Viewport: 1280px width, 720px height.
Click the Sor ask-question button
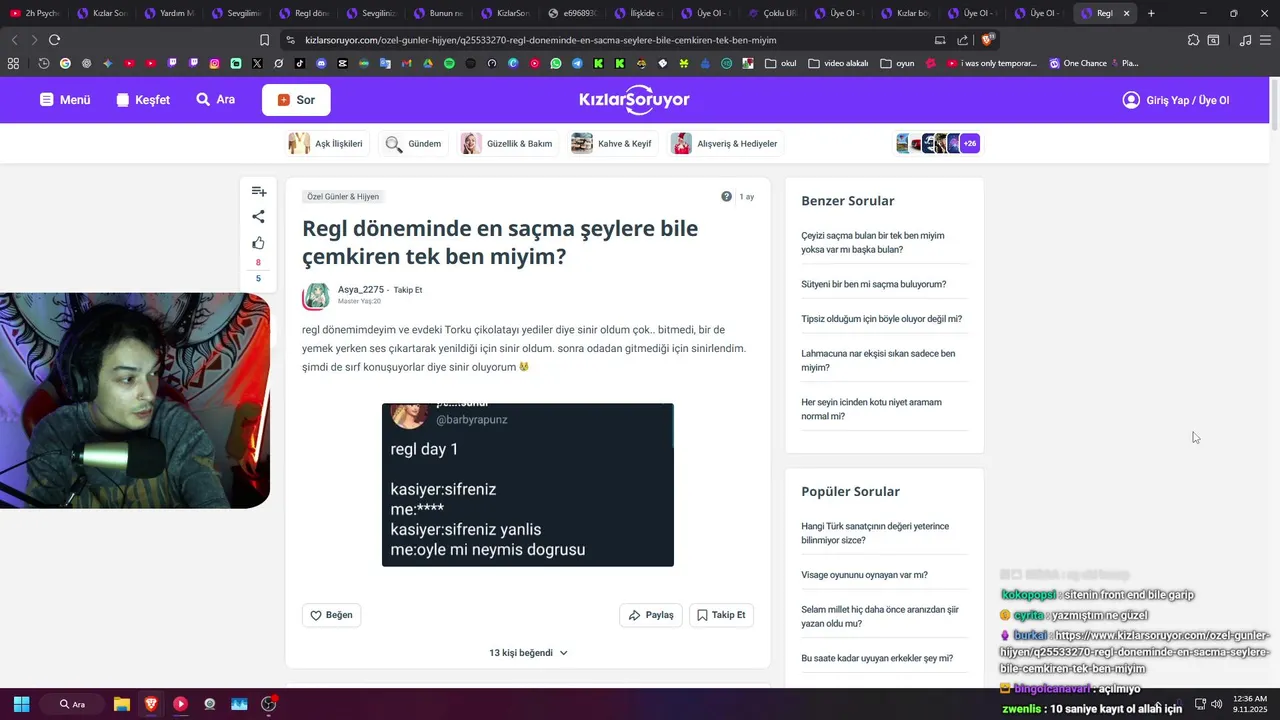(296, 100)
